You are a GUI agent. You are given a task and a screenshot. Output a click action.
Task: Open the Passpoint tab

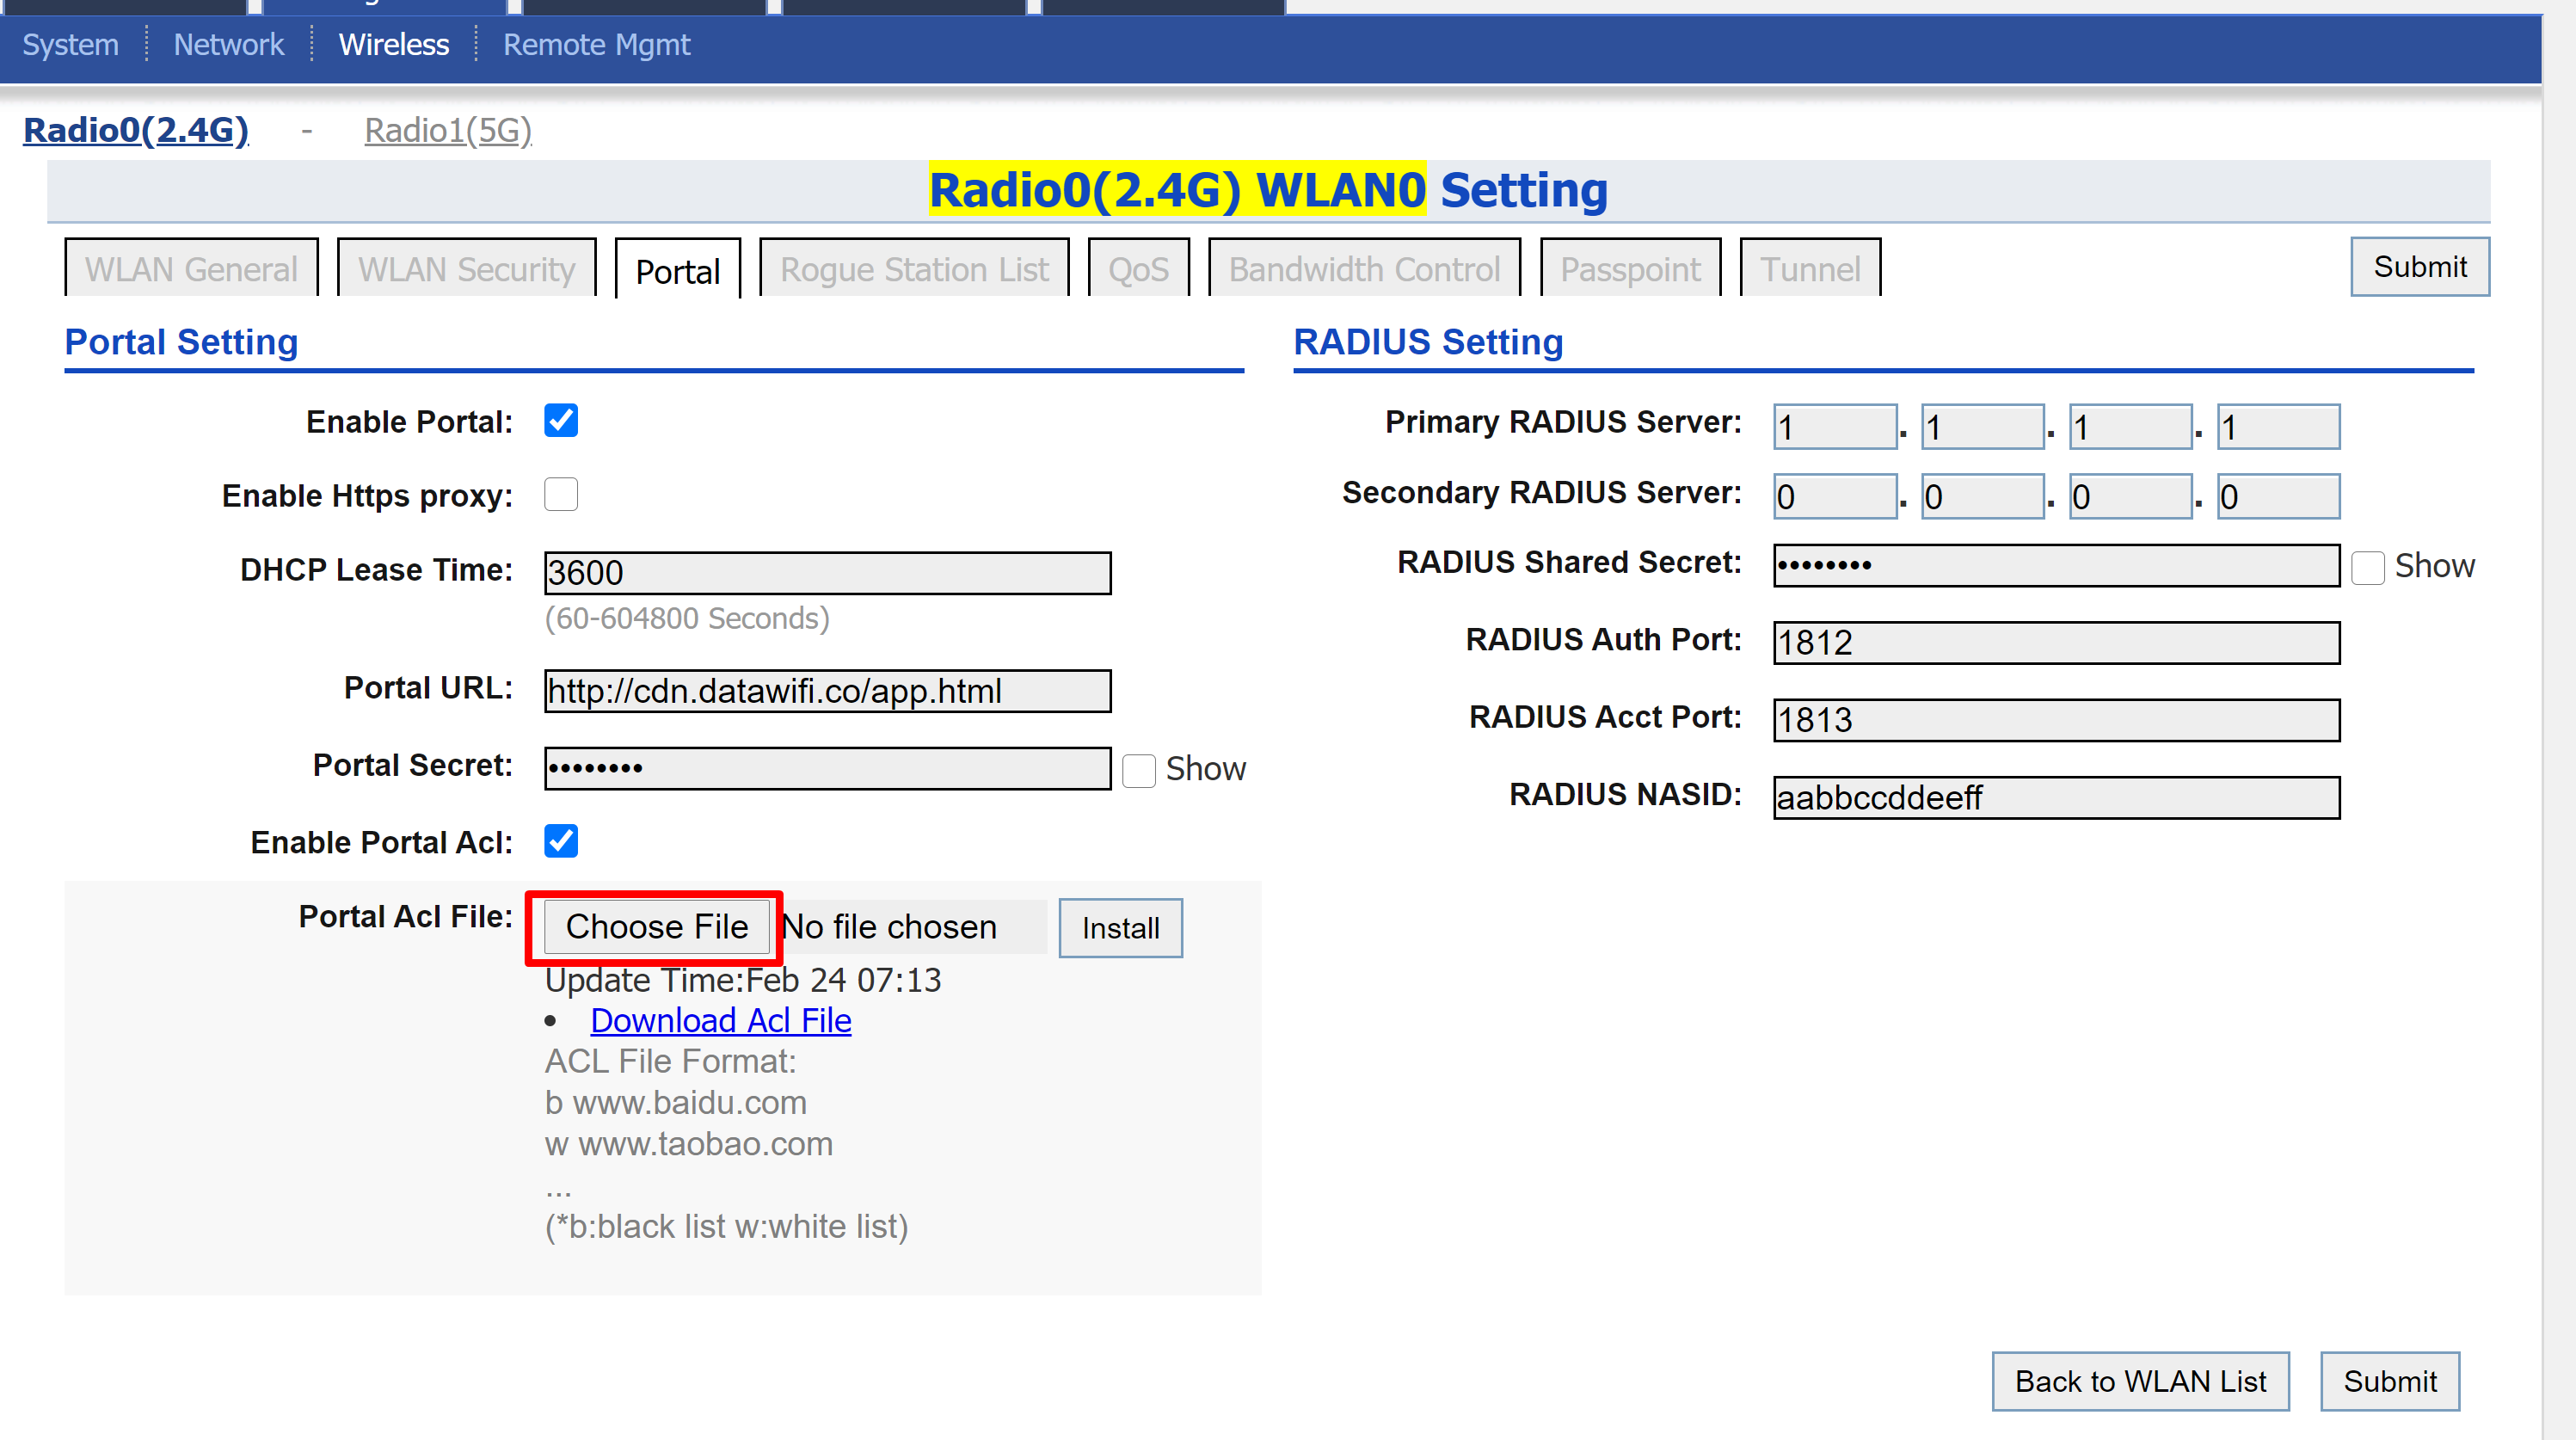[x=1630, y=269]
